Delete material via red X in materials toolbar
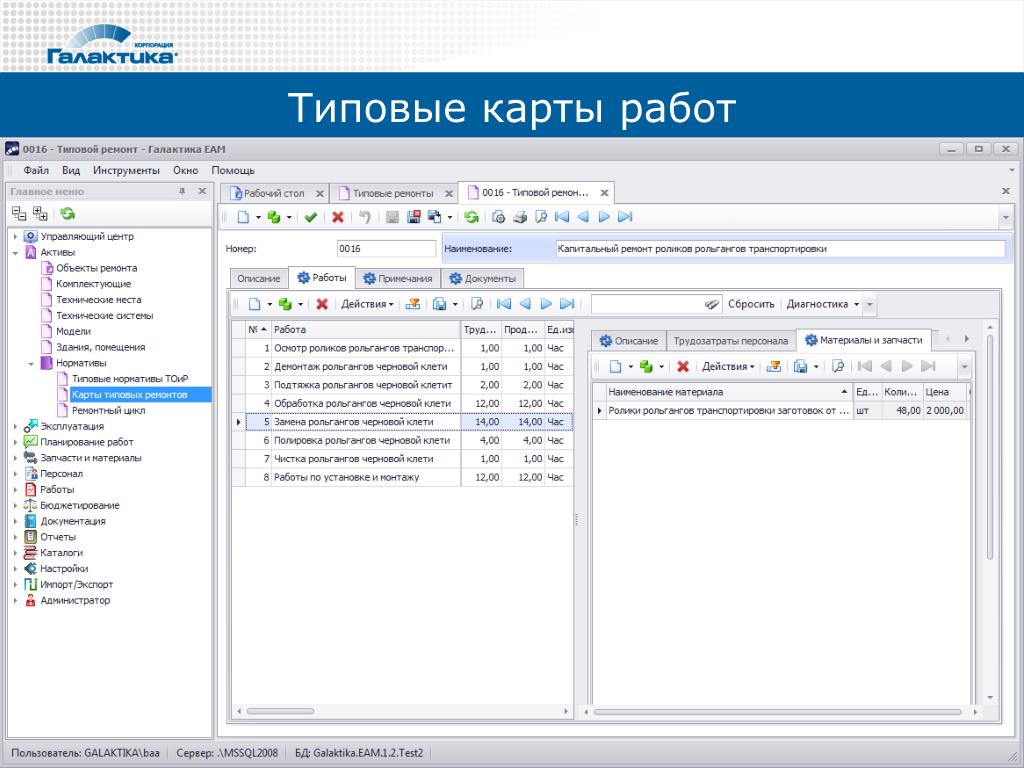The width and height of the screenshot is (1024, 768). click(683, 366)
